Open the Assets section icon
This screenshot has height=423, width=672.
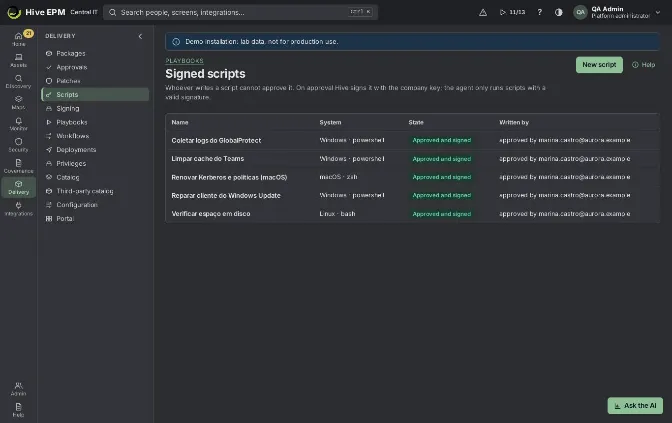18,60
